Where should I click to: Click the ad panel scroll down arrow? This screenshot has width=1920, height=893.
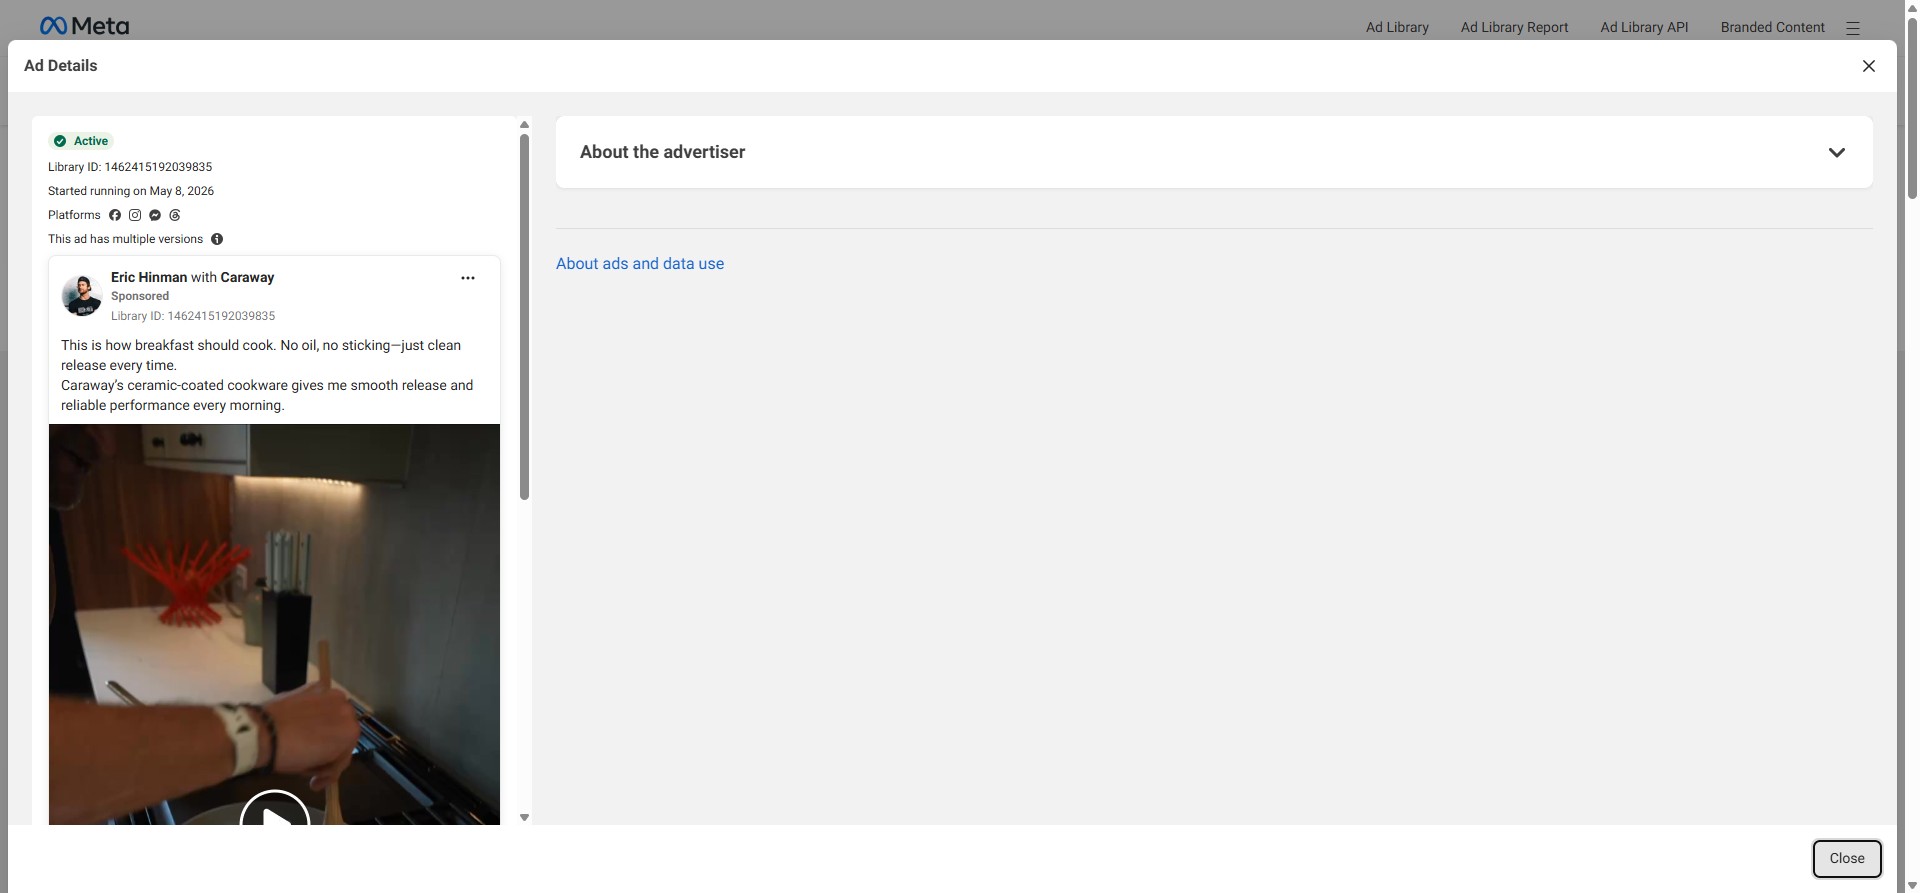524,818
